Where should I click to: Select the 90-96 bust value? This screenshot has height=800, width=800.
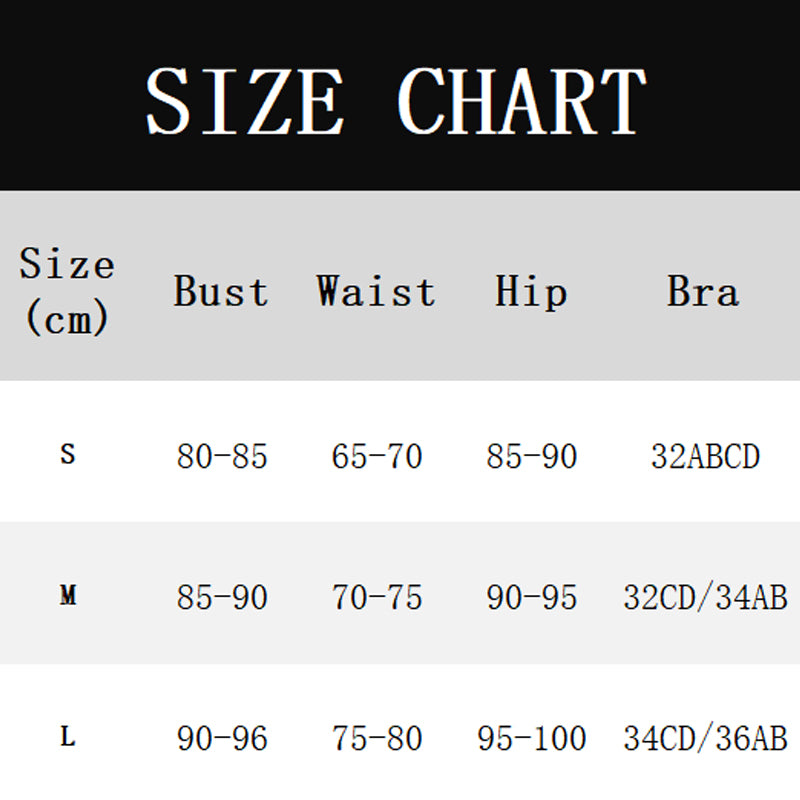click(x=222, y=738)
